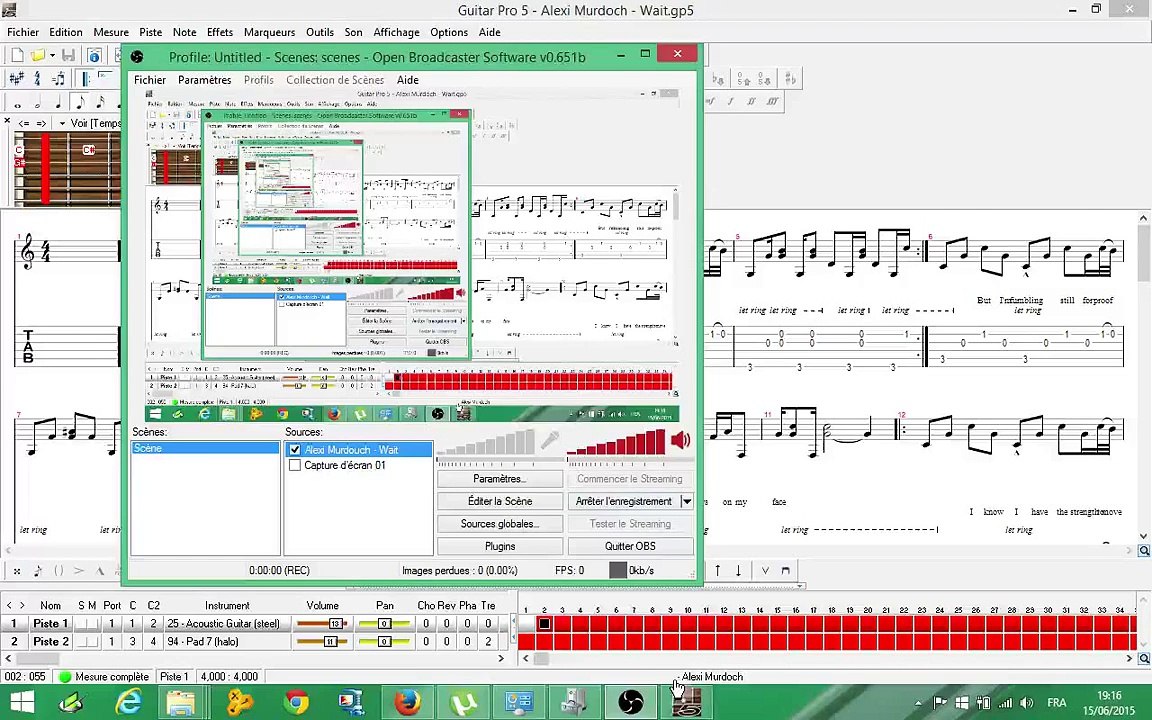
Task: Click the Paramètres... button in OBS
Action: pyautogui.click(x=500, y=479)
